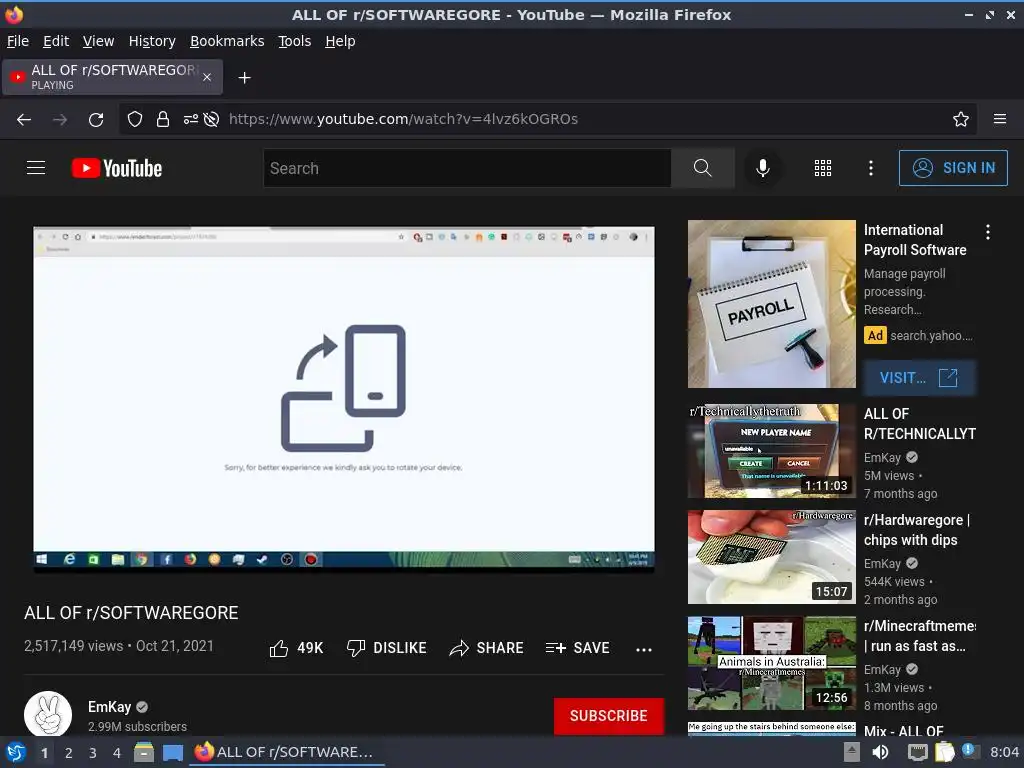
Task: Open the View menu
Action: pyautogui.click(x=99, y=41)
